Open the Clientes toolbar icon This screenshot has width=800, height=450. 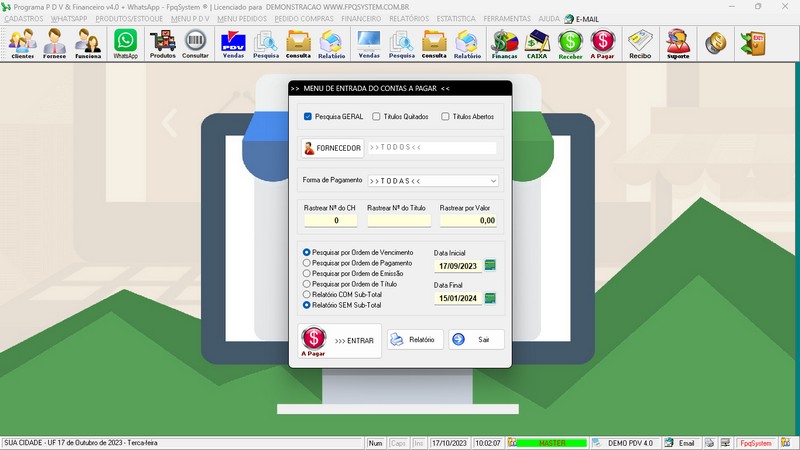pyautogui.click(x=22, y=44)
